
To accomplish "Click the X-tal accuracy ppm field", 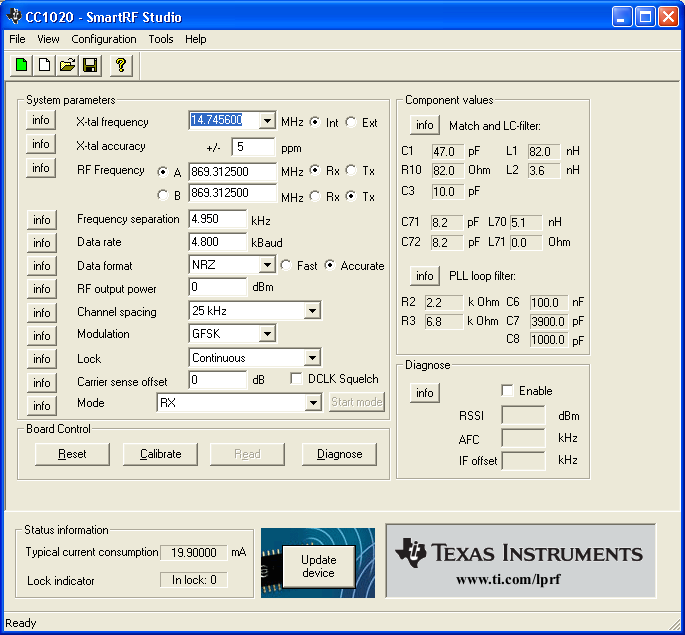I will pos(253,147).
